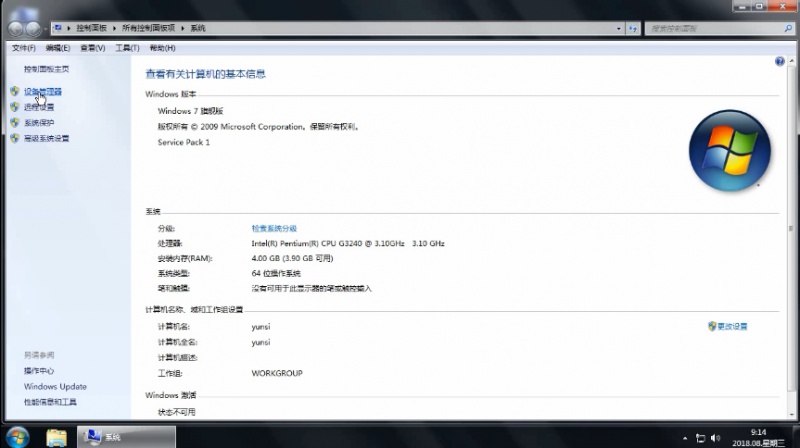800x448 pixels.
Task: Expand arrow before 控制面板 breadcrumb
Action: pos(69,28)
